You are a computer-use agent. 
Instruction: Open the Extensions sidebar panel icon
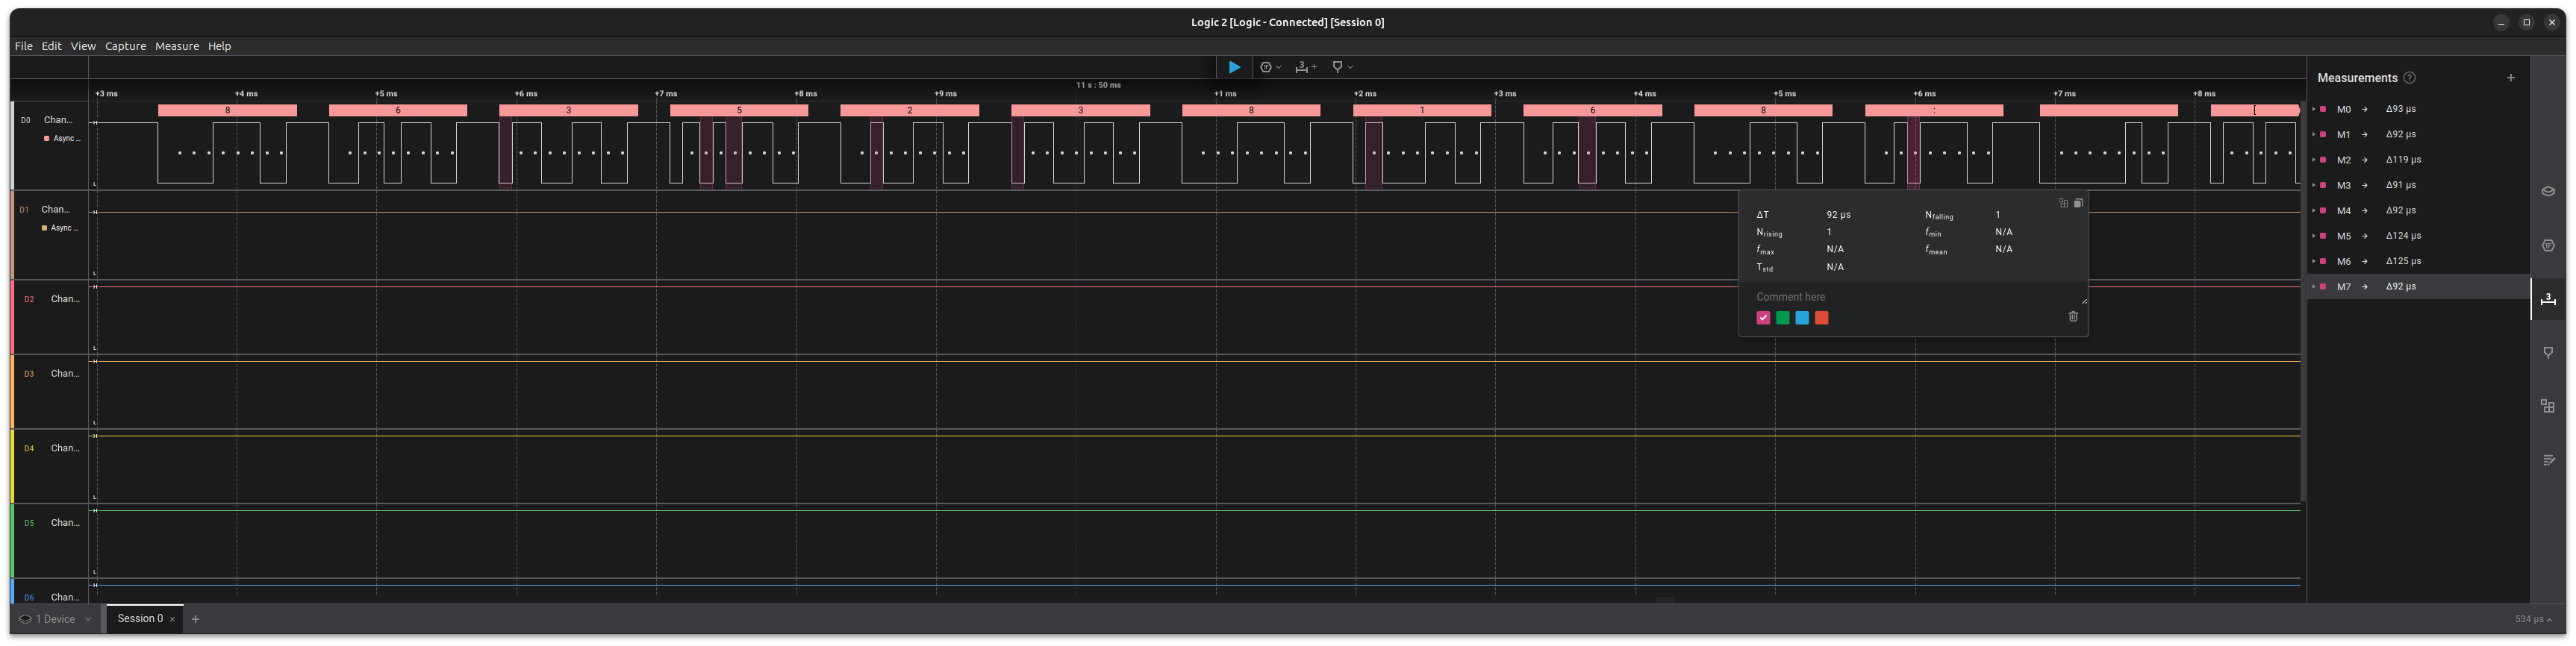tap(2548, 406)
